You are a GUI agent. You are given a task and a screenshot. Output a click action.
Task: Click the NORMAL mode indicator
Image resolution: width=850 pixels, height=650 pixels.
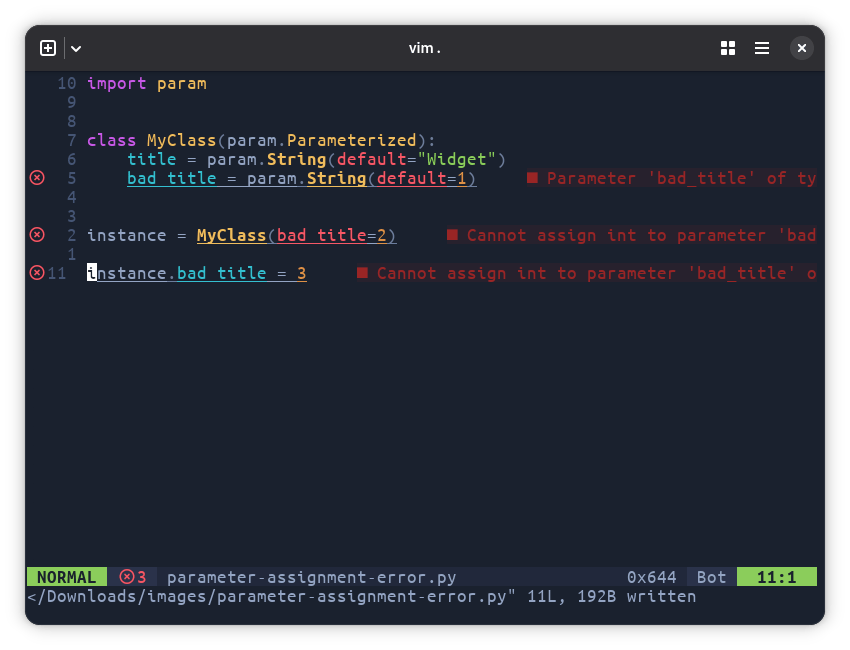tap(66, 577)
